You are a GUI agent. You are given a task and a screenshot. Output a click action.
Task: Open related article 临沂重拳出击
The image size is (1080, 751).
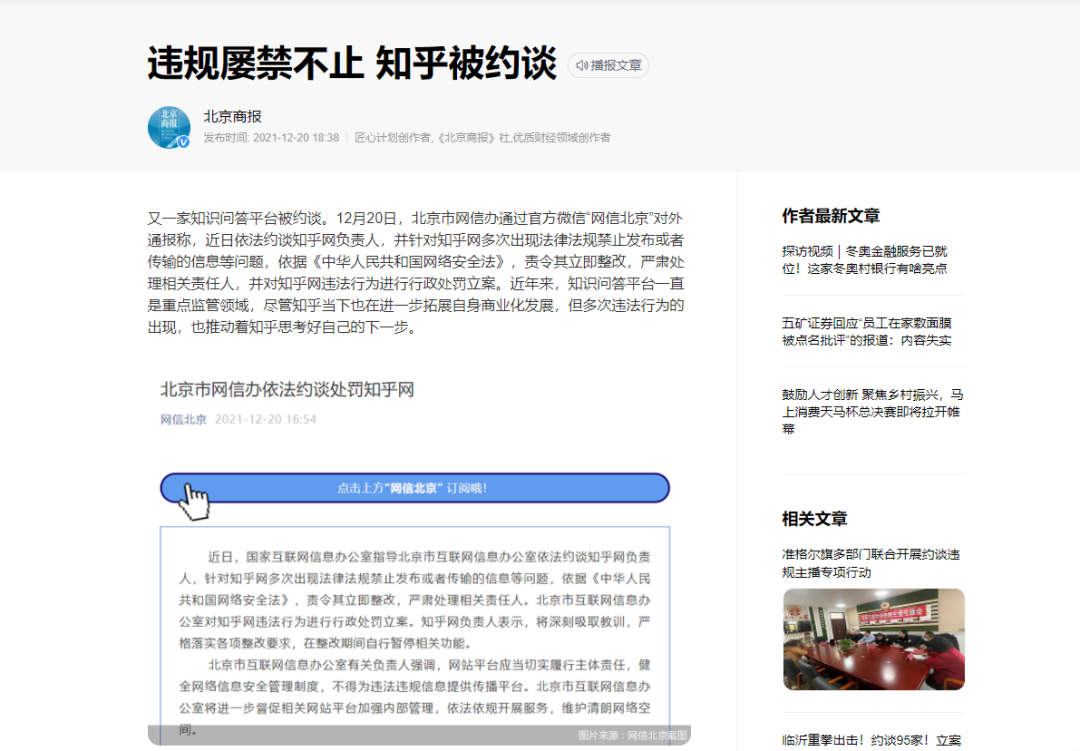coord(871,740)
